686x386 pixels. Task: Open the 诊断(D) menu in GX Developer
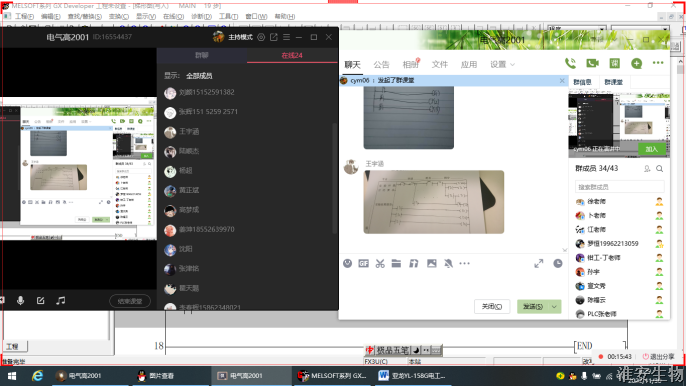point(201,17)
